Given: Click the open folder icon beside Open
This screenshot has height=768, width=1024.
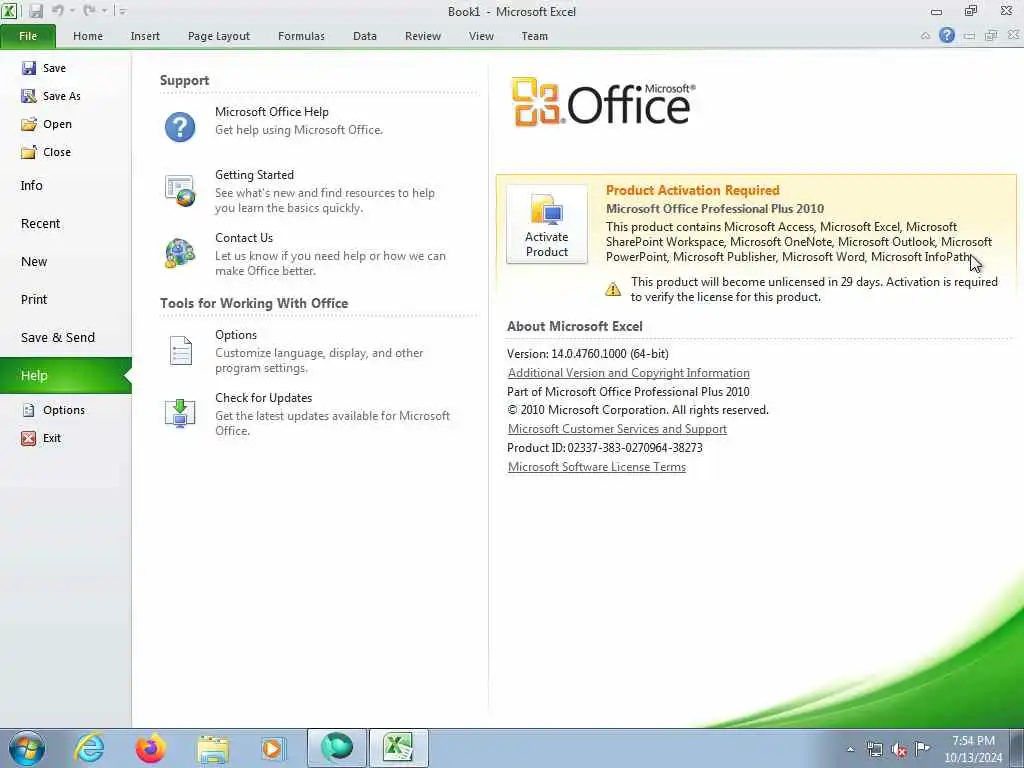Looking at the screenshot, I should click(x=29, y=124).
